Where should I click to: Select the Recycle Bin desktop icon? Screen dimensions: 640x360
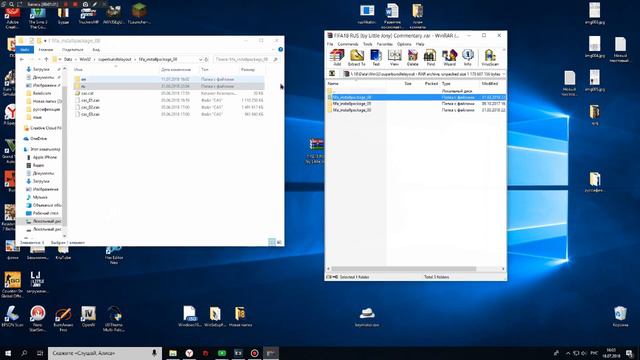pyautogui.click(x=620, y=317)
